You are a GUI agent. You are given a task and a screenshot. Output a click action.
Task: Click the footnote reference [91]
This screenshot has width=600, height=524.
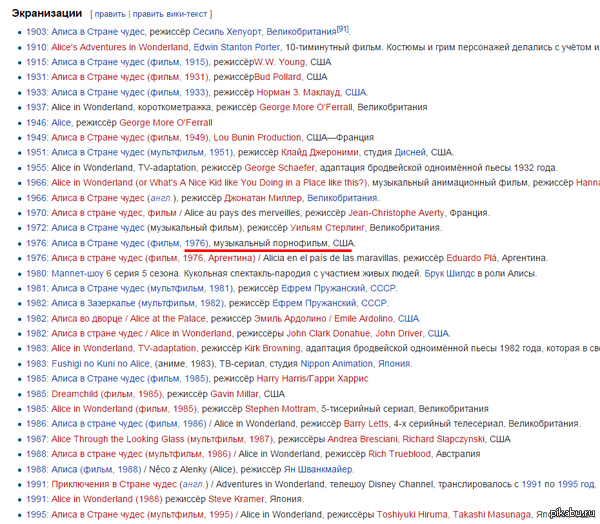(342, 29)
